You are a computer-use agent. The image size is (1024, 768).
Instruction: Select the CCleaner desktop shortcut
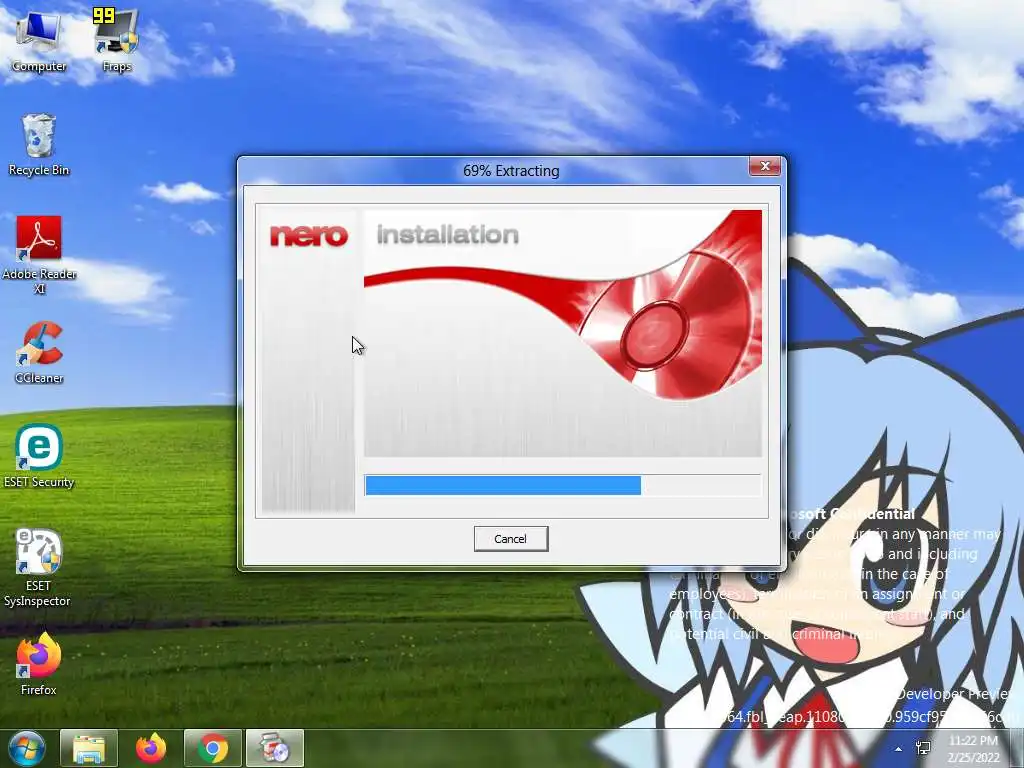coord(39,353)
